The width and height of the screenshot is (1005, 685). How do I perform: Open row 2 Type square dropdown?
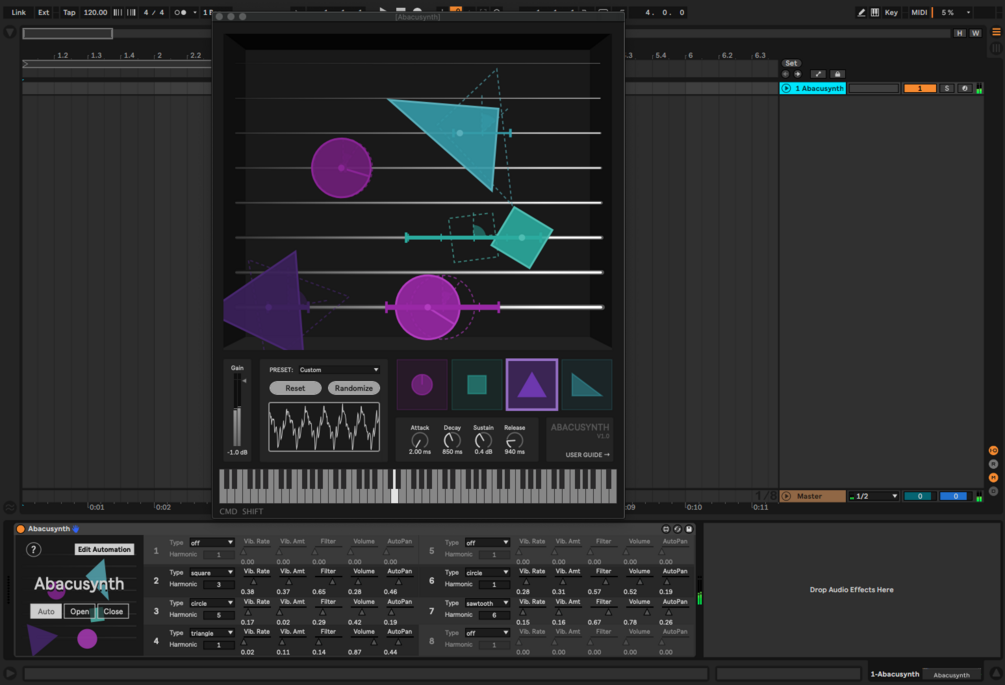point(212,573)
